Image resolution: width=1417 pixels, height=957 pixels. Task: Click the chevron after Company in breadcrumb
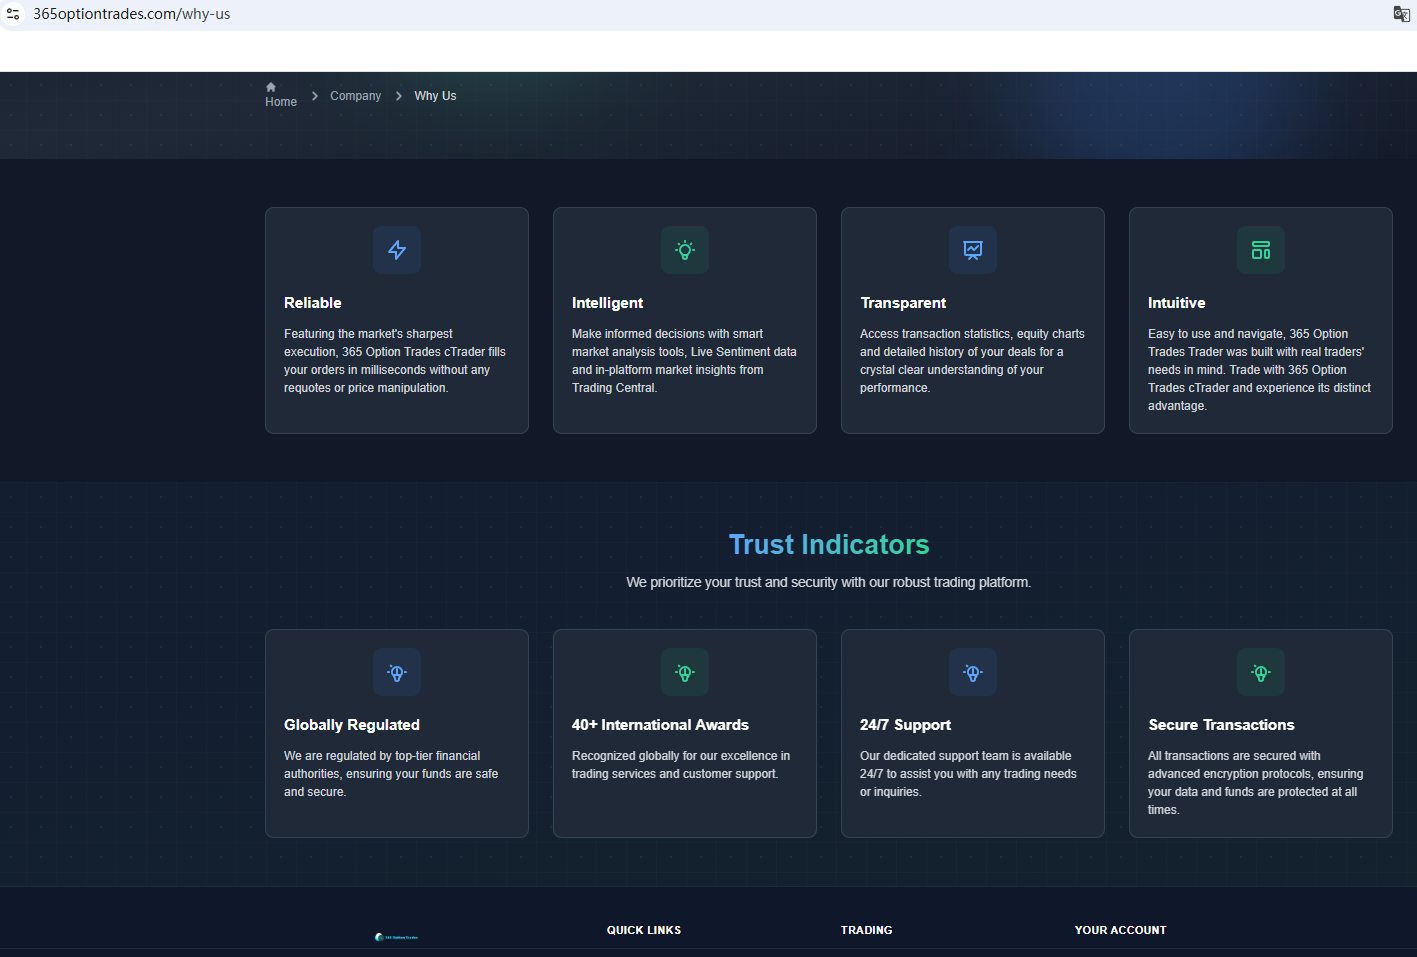tap(399, 96)
